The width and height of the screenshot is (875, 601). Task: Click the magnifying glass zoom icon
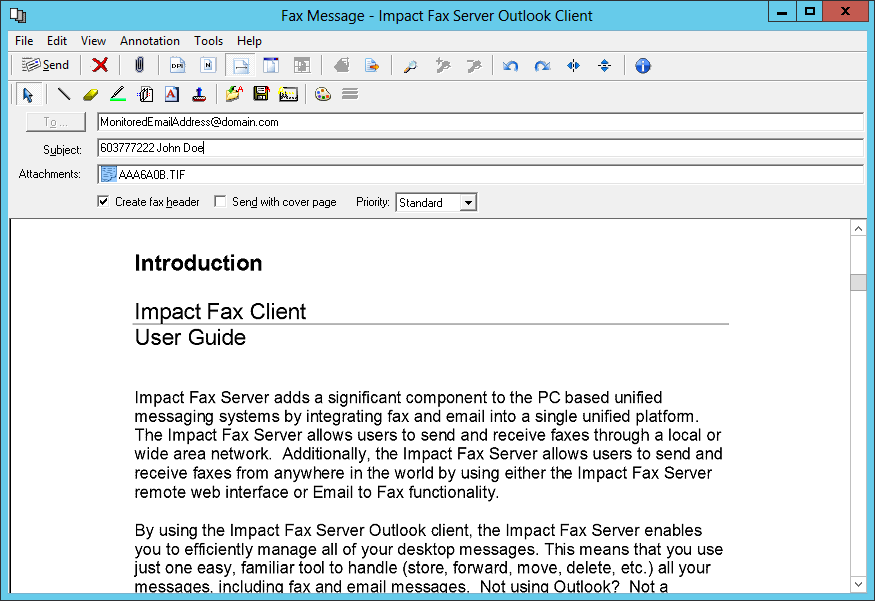(410, 65)
